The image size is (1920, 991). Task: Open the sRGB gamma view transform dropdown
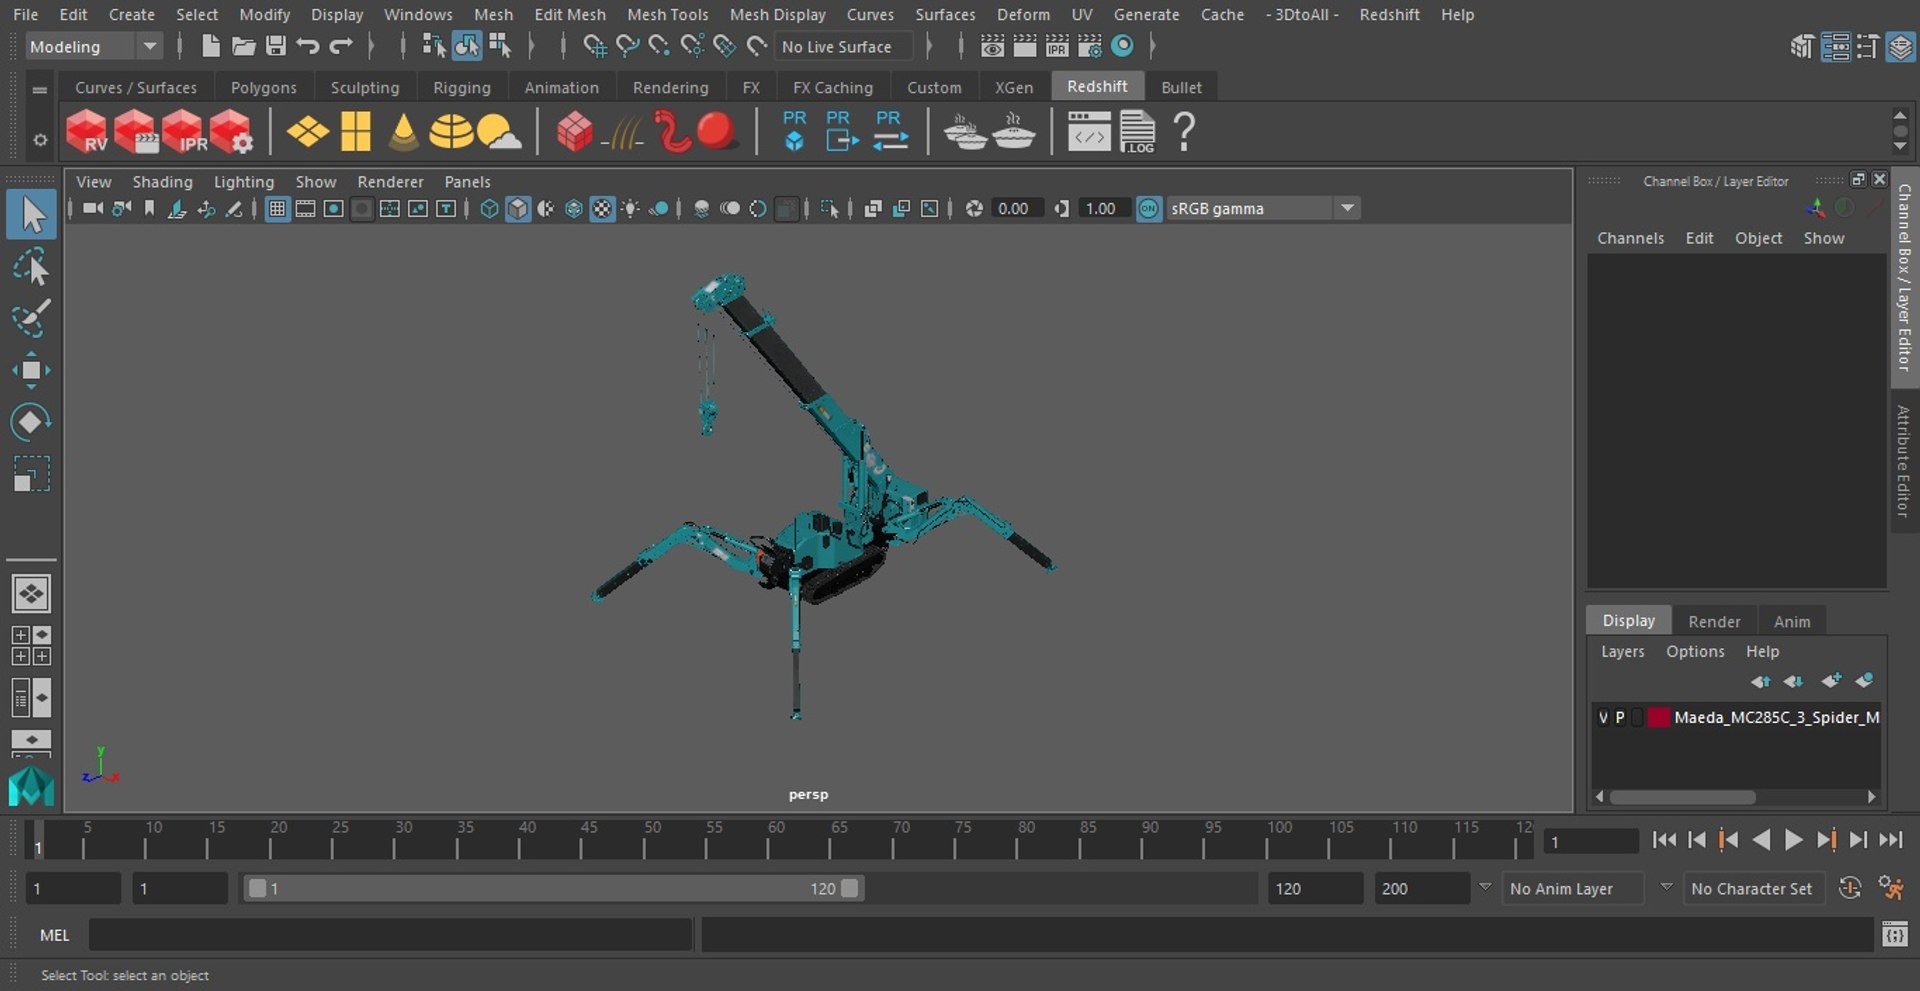[x=1263, y=209]
